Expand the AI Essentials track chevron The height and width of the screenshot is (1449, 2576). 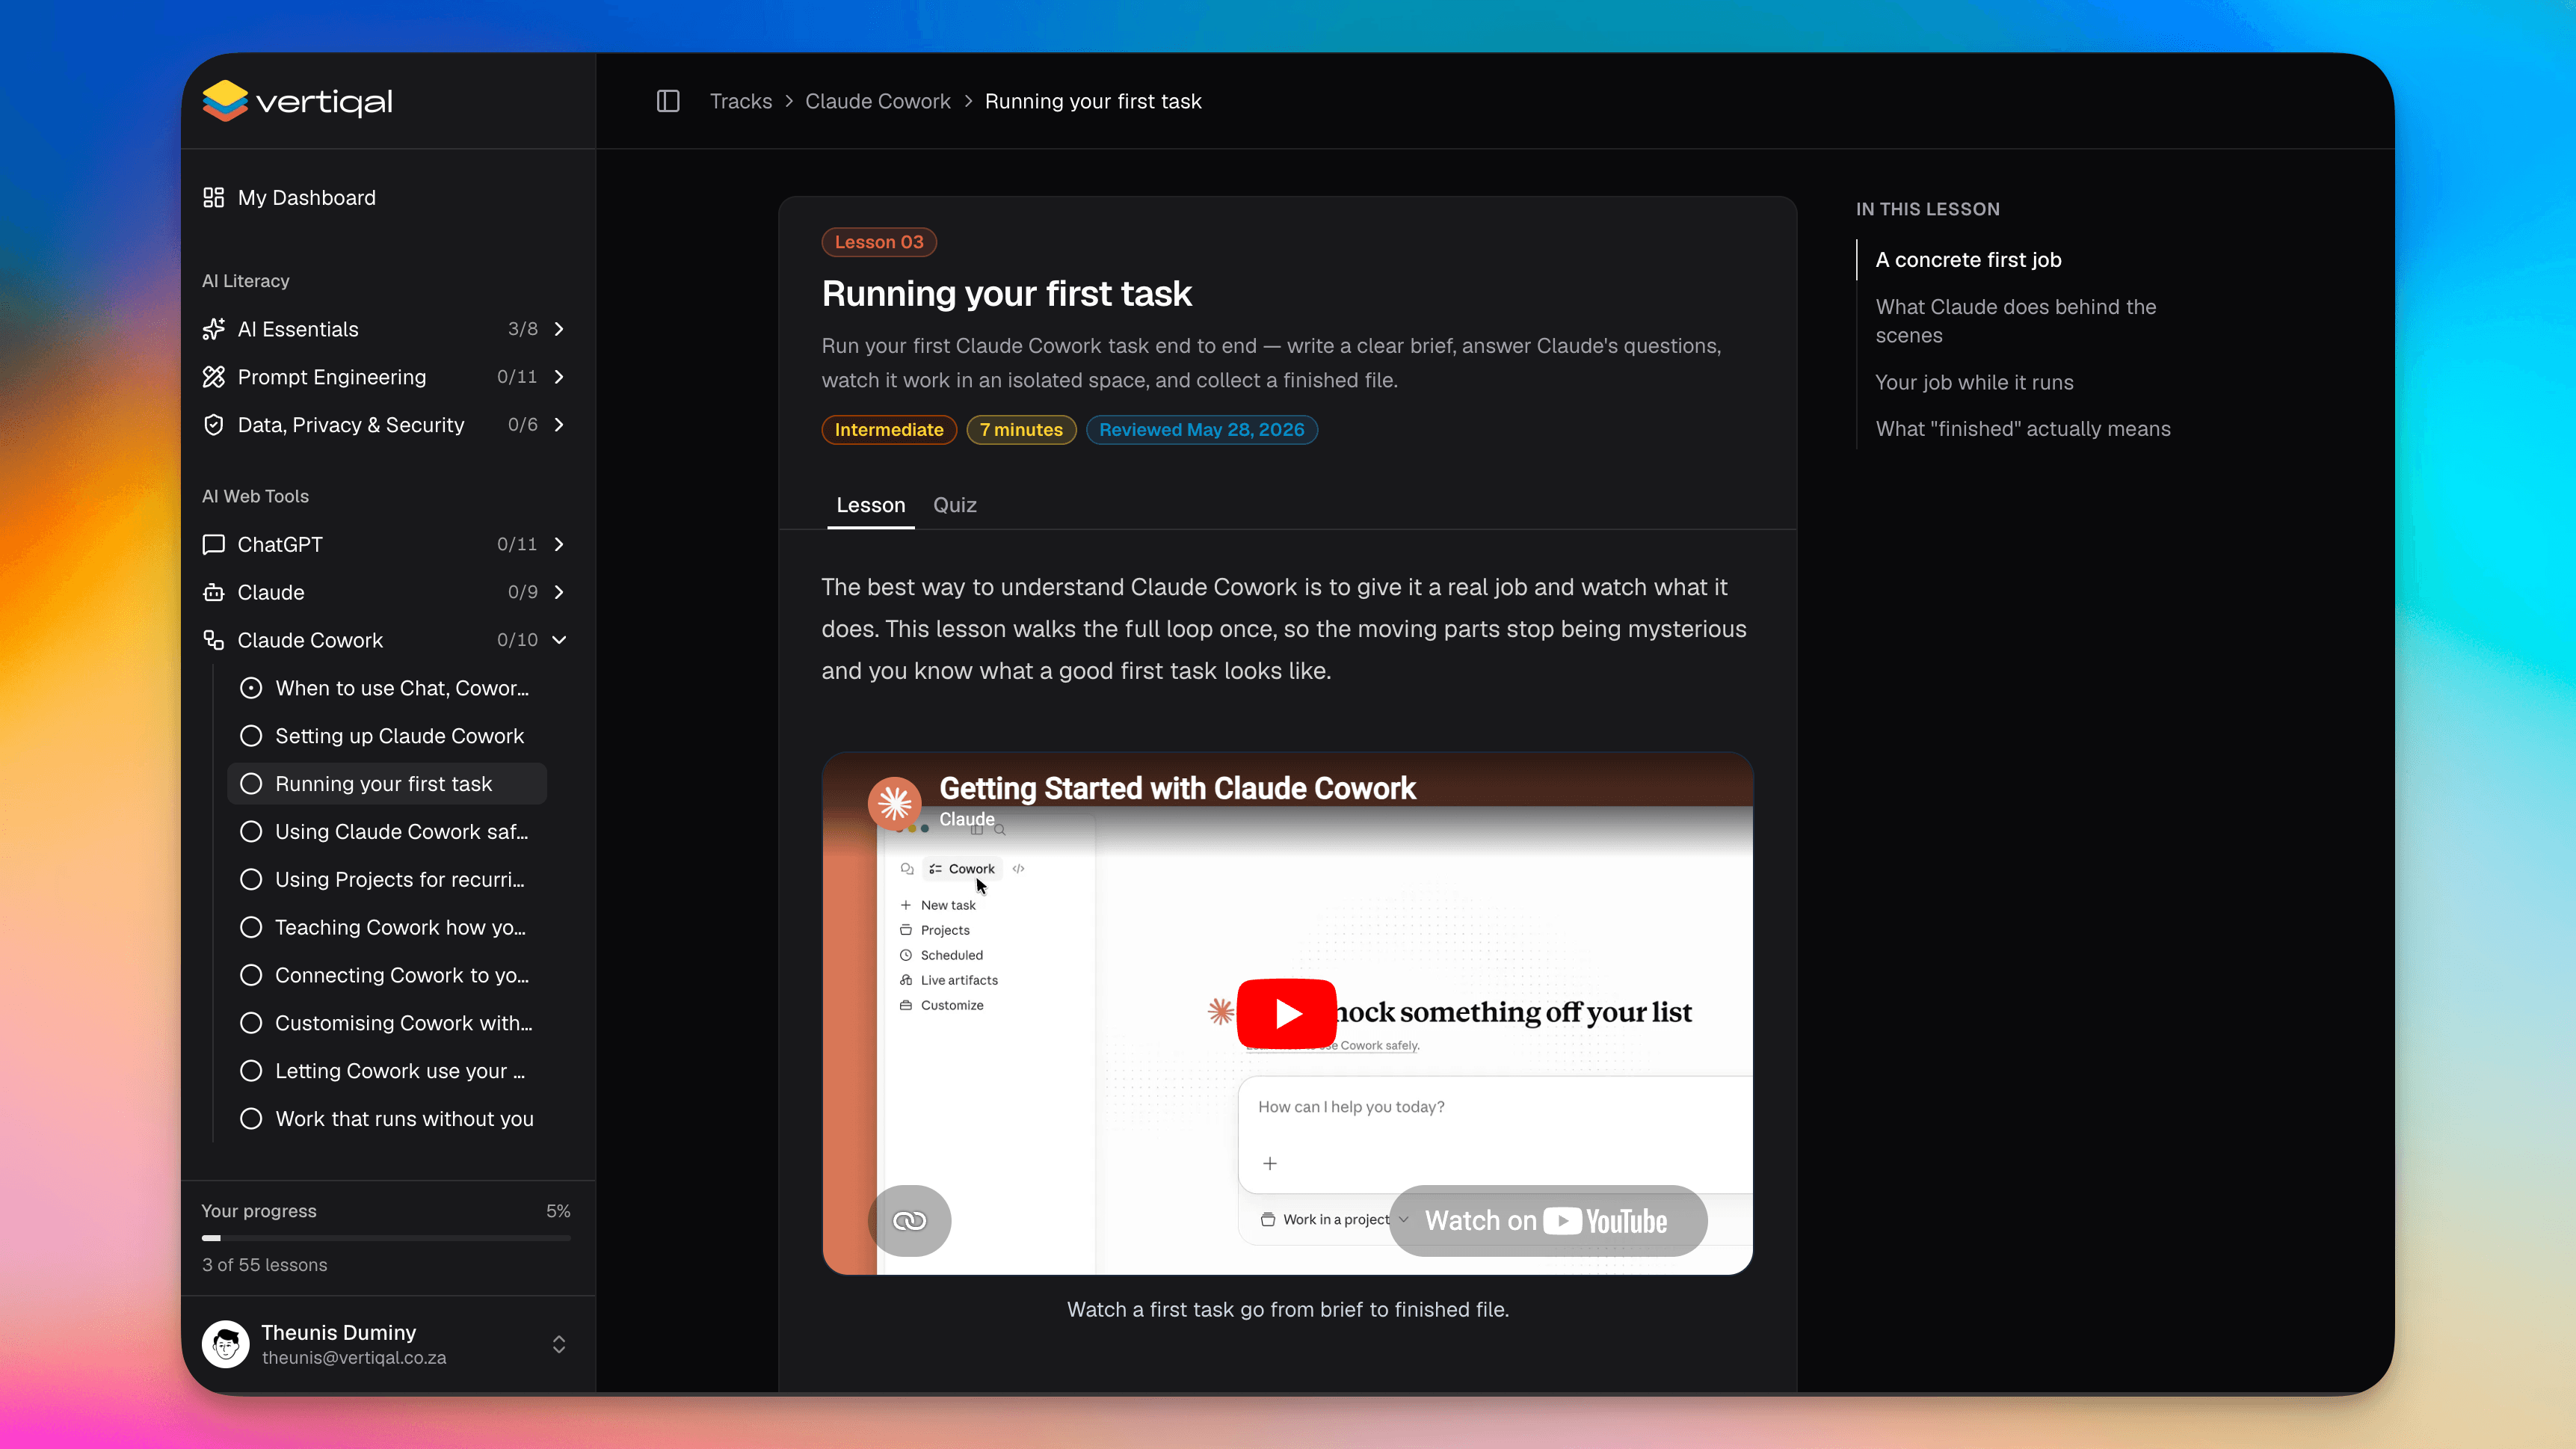pyautogui.click(x=559, y=329)
